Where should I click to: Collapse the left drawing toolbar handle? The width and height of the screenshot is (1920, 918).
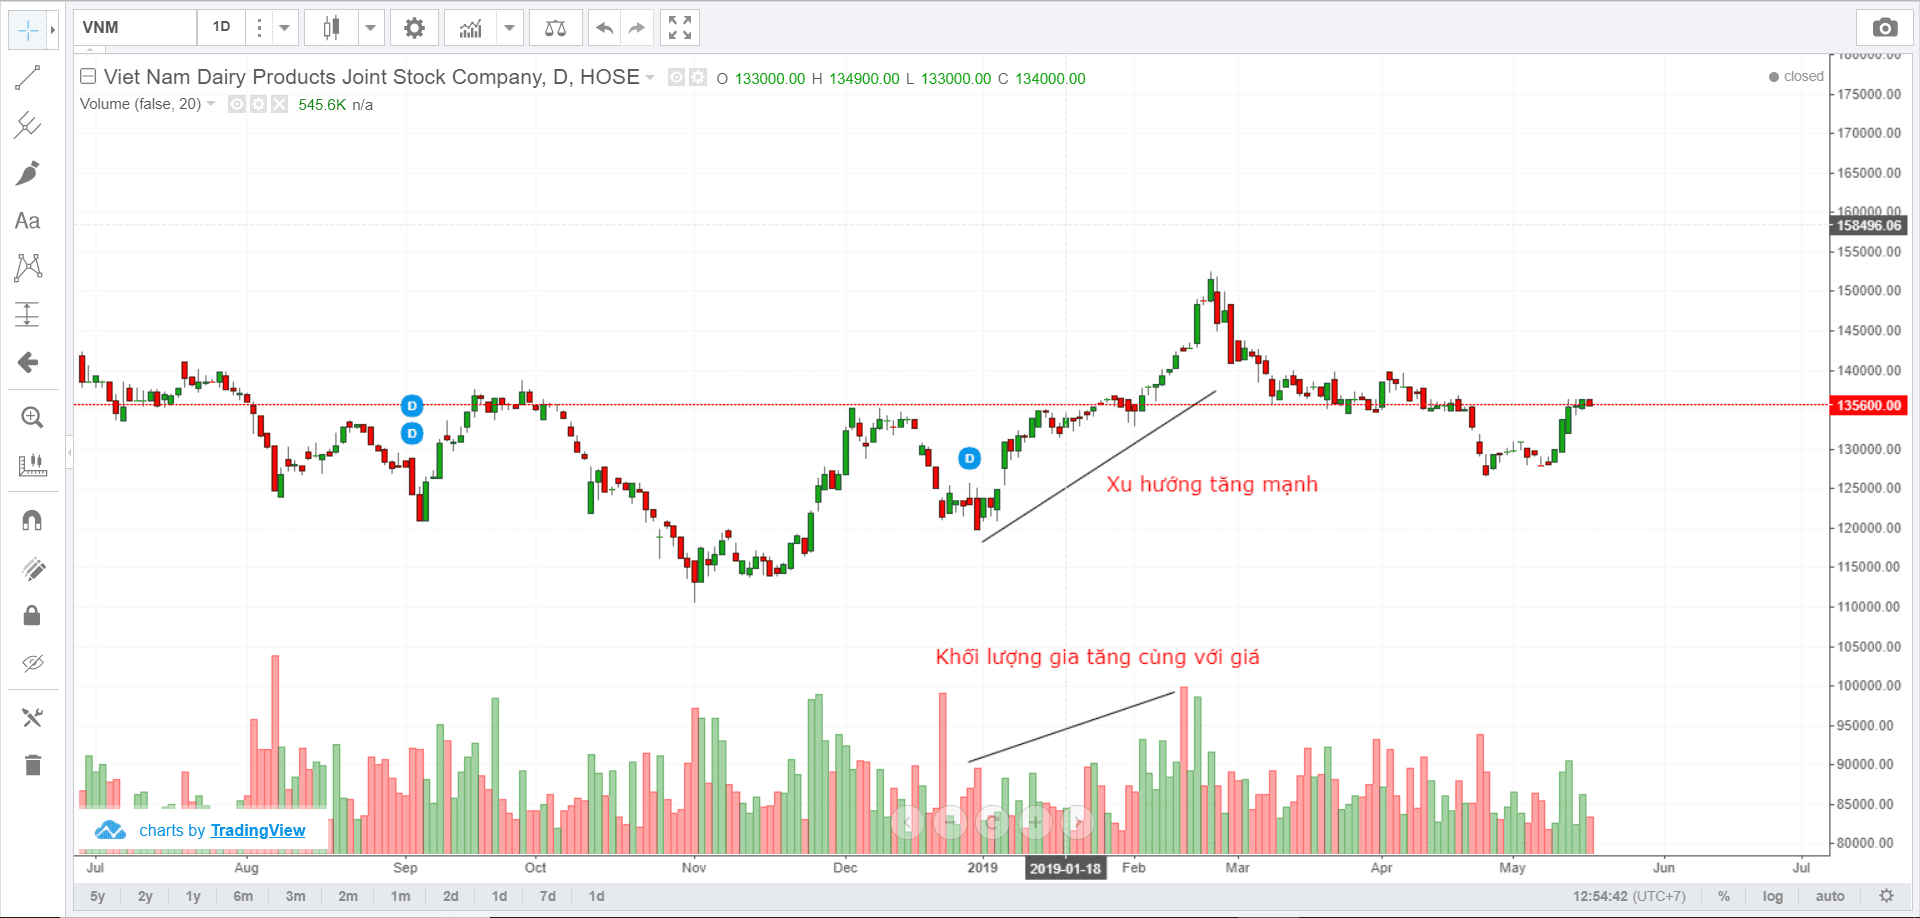(69, 452)
